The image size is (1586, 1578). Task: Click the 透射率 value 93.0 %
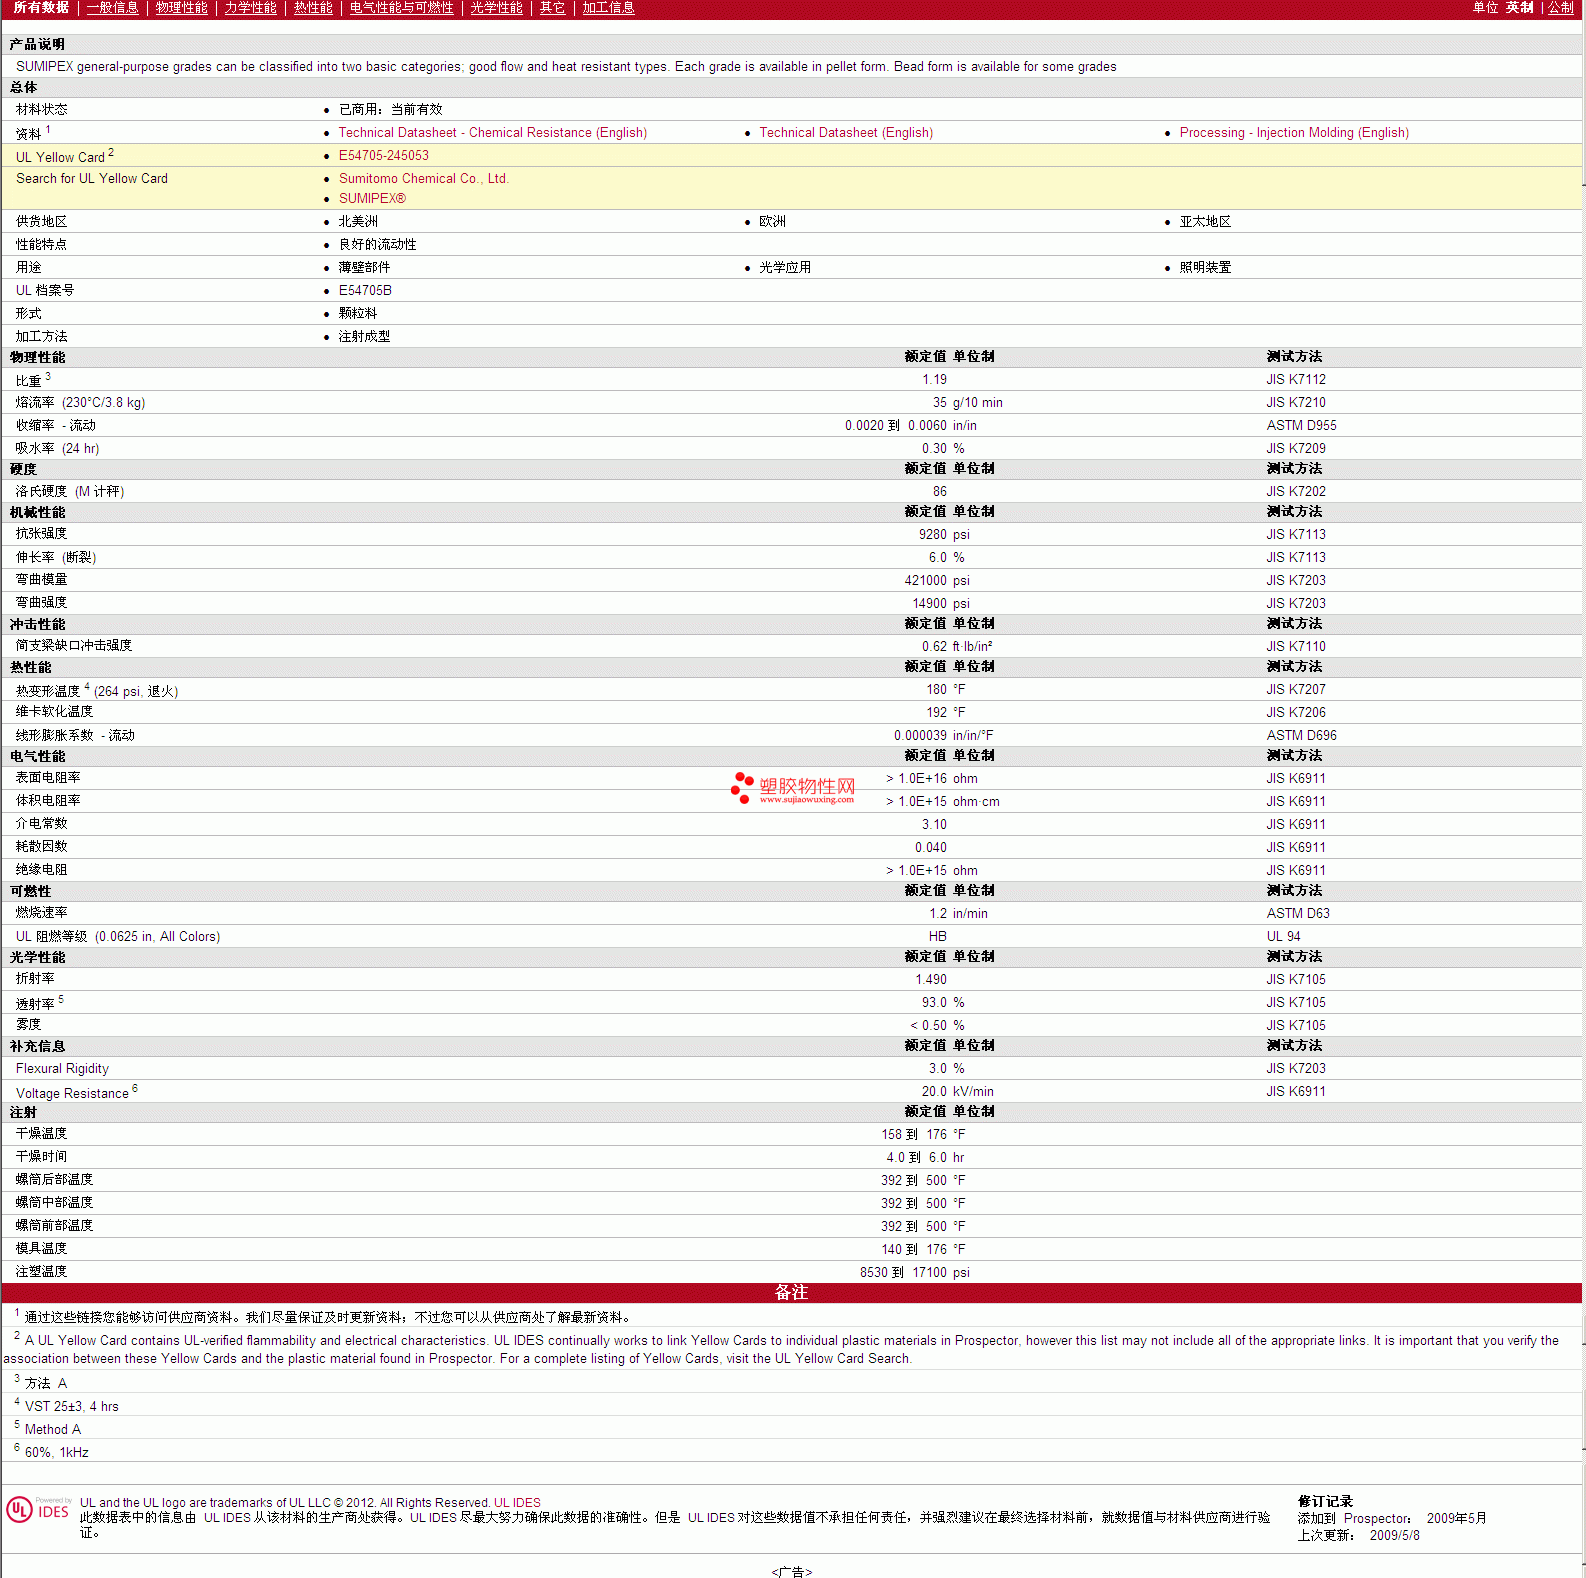(943, 1003)
